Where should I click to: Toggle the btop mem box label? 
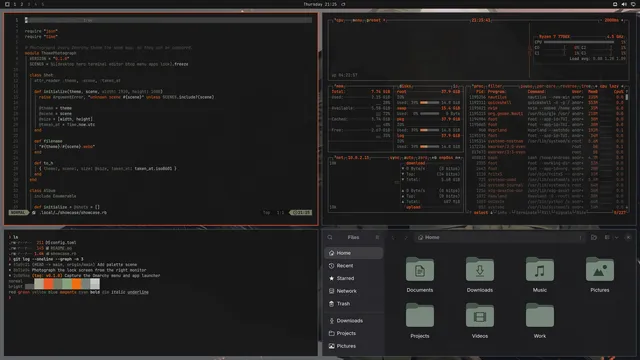coord(339,86)
